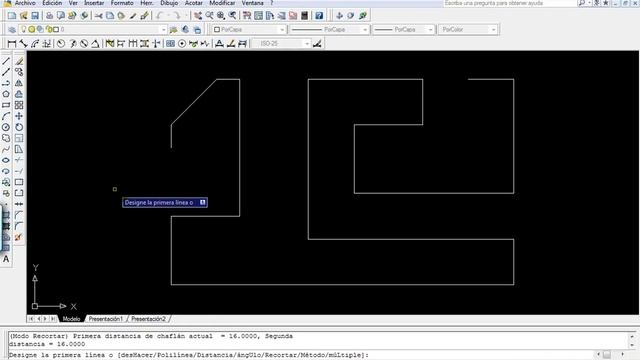The width and height of the screenshot is (640, 360).
Task: Click the help search magnifier button
Action: click(x=582, y=3)
